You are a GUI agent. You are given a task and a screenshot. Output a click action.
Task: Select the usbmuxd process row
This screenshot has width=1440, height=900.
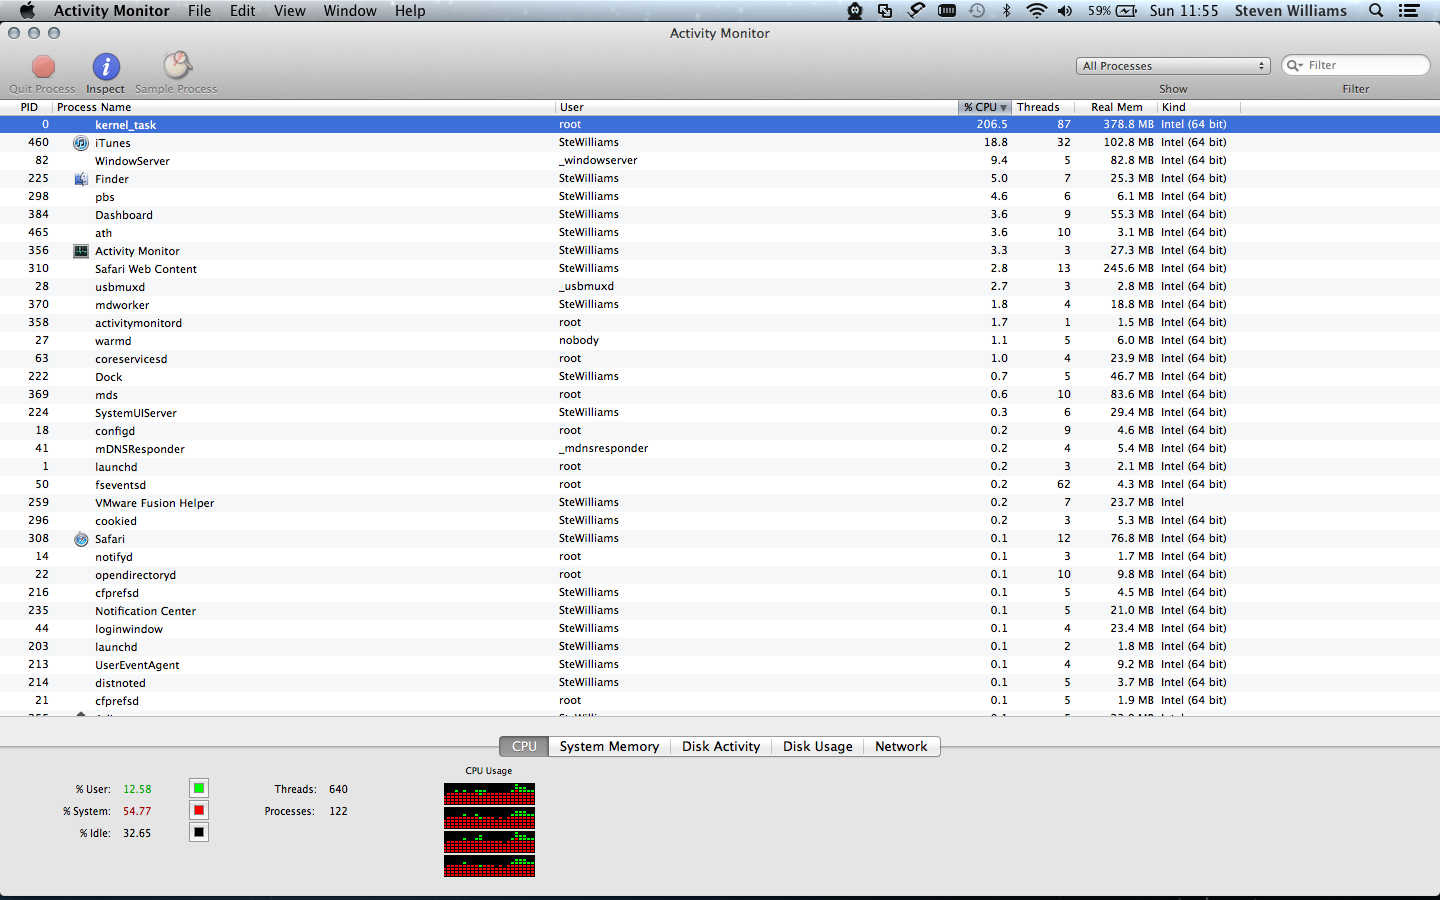coord(720,287)
